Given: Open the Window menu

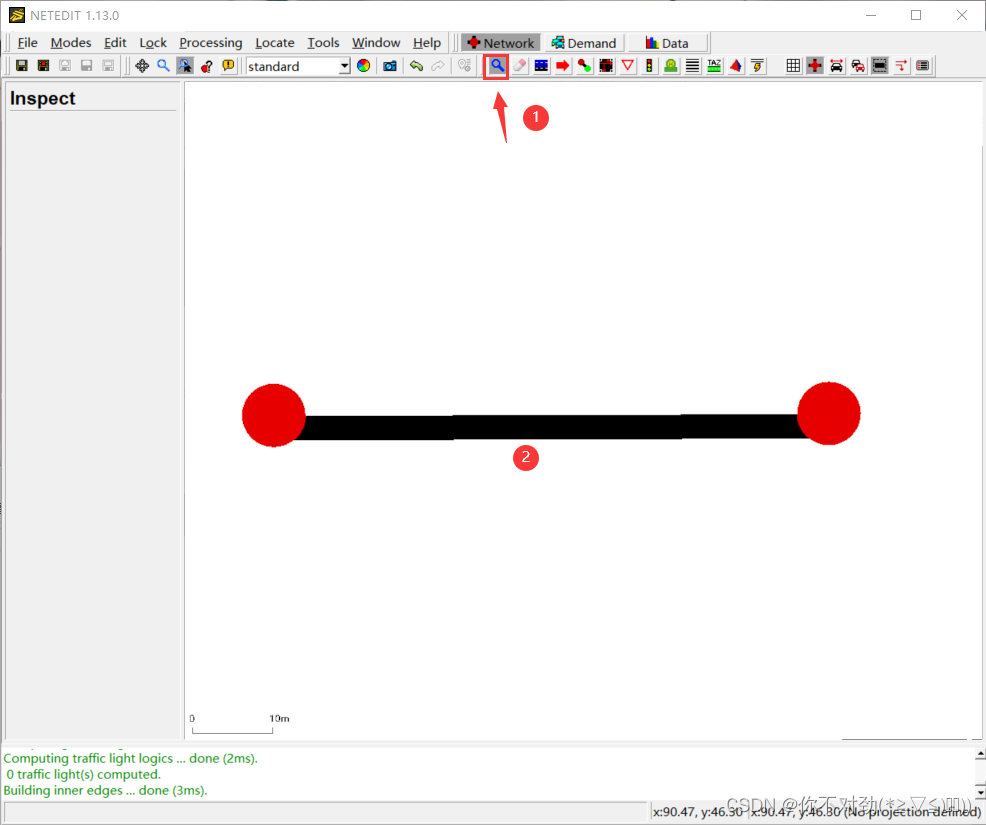Looking at the screenshot, I should pyautogui.click(x=376, y=43).
